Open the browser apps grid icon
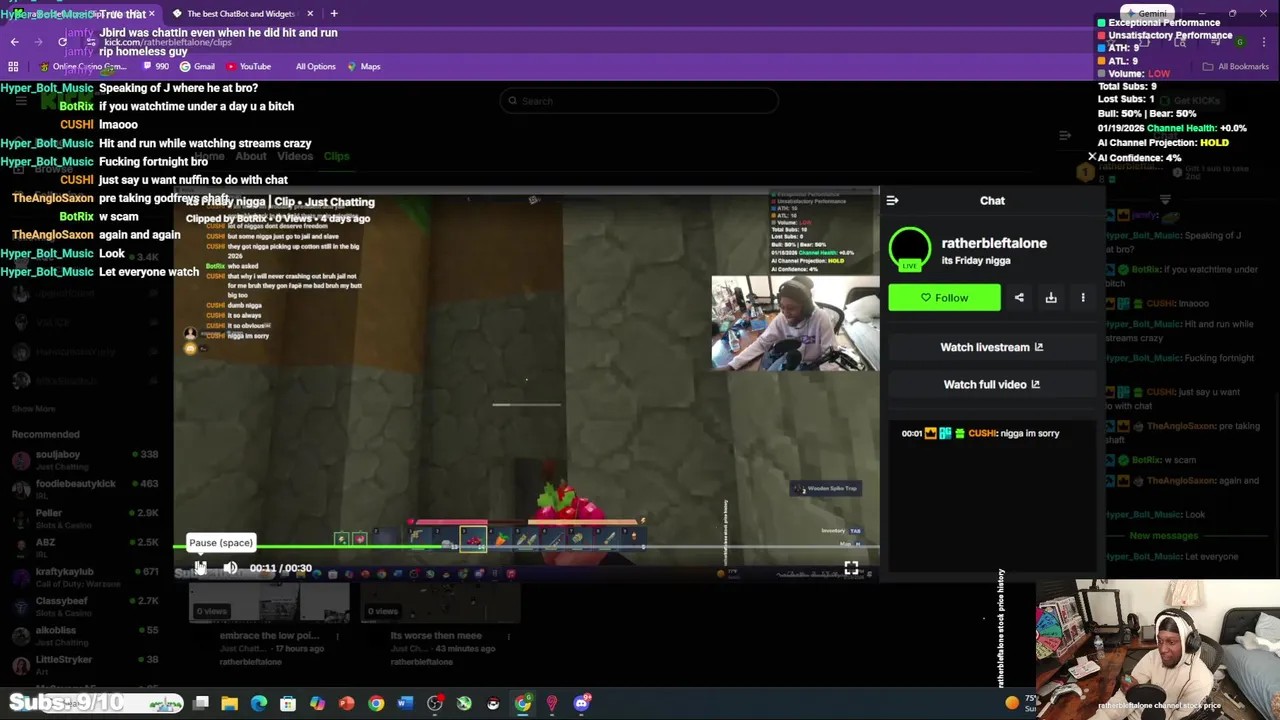The width and height of the screenshot is (1280, 720). pyautogui.click(x=13, y=66)
